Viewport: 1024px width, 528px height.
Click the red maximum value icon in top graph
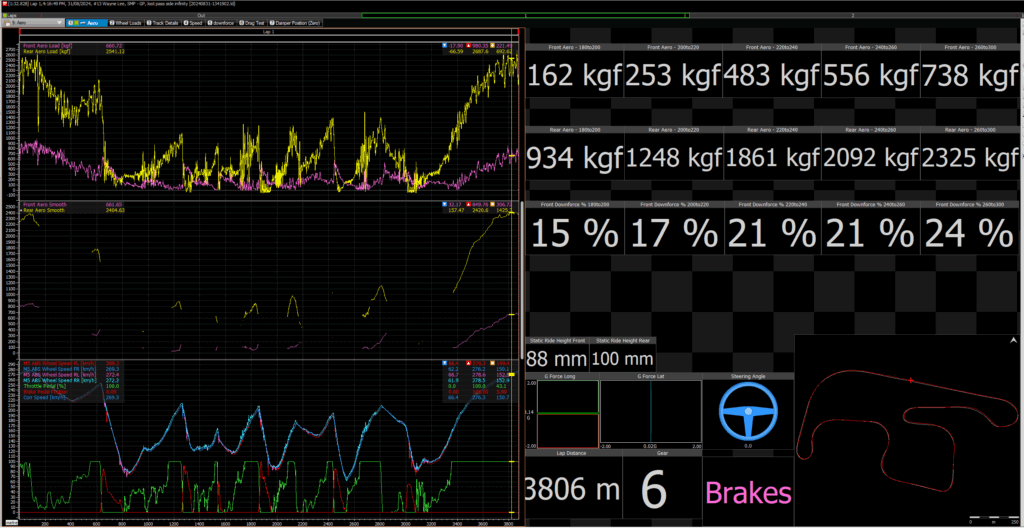point(467,45)
